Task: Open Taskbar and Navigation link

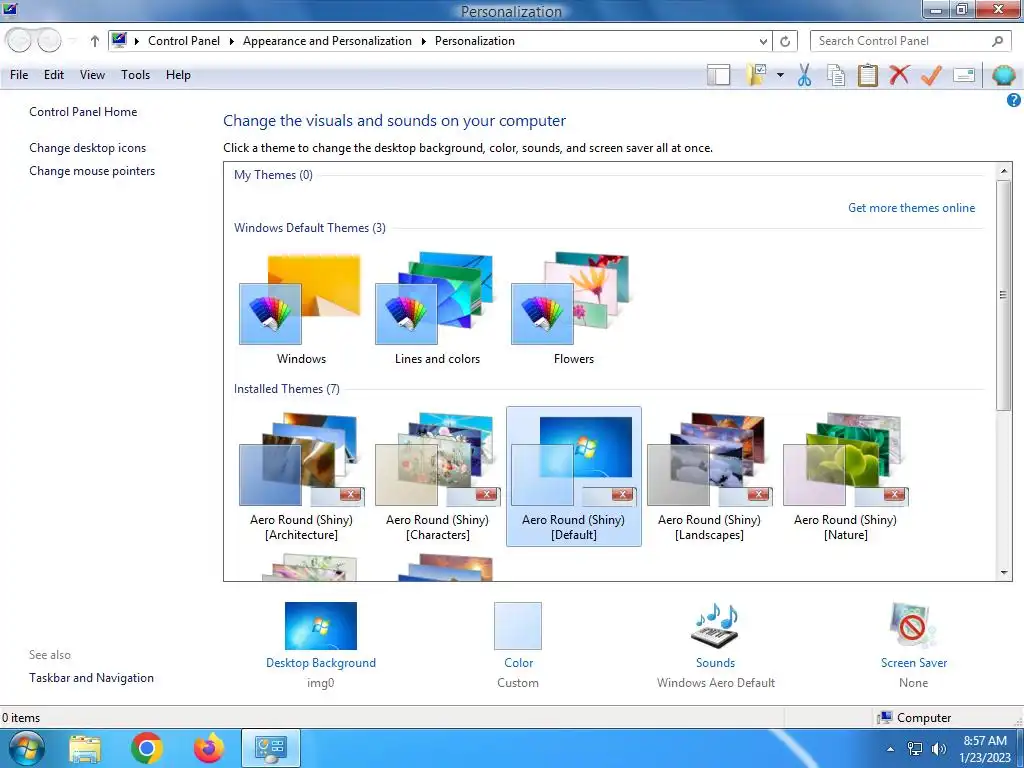Action: (91, 678)
